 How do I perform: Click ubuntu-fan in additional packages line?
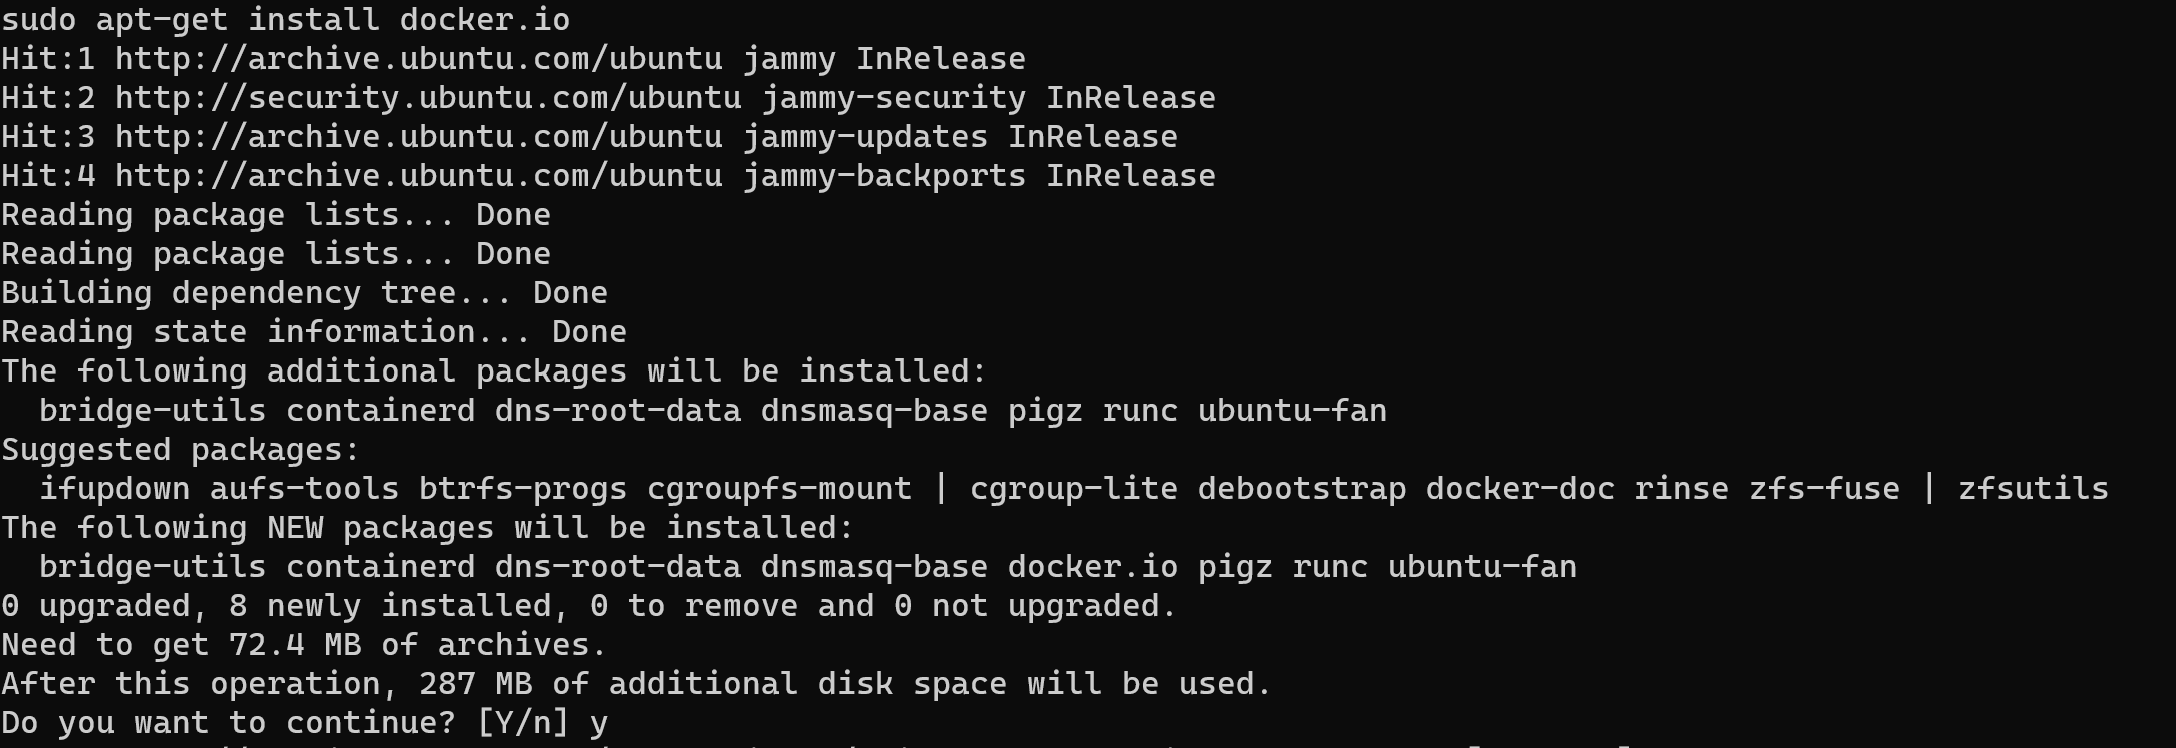pyautogui.click(x=1292, y=410)
